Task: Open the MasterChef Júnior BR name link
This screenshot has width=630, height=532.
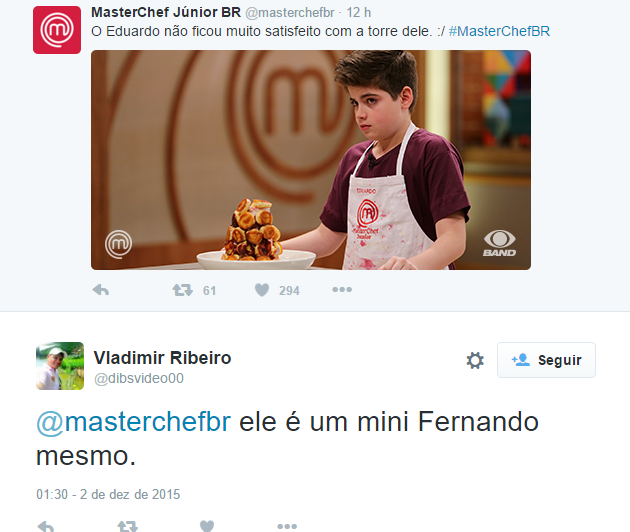Action: [166, 12]
